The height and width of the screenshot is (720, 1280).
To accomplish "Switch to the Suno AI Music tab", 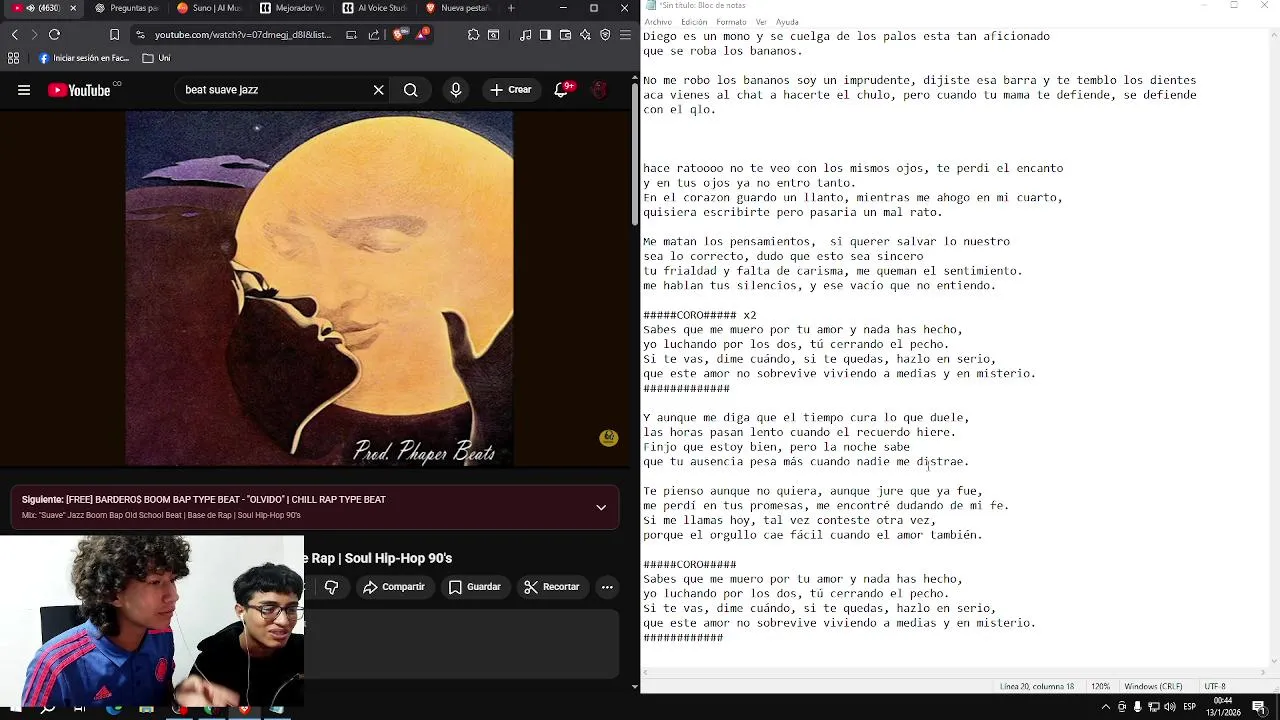I will tap(209, 8).
